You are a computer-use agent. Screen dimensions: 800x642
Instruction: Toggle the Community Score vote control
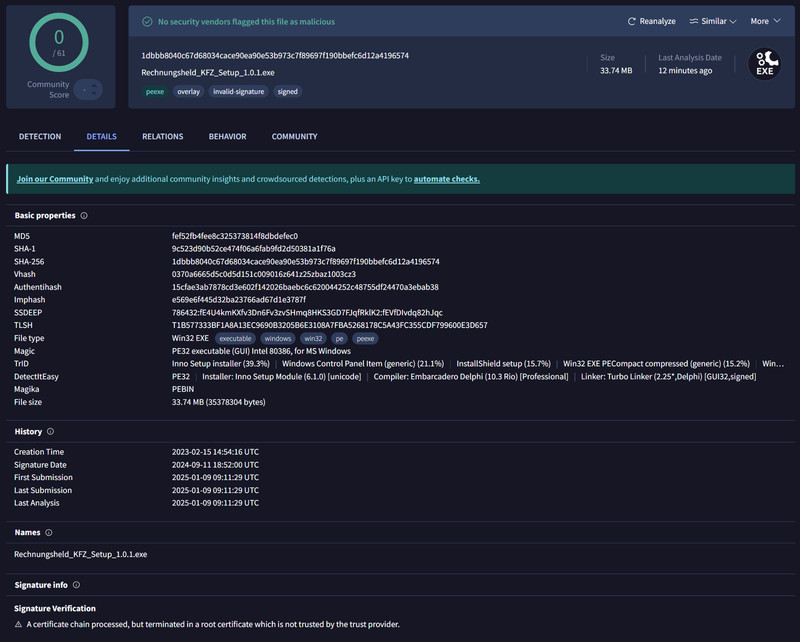click(88, 90)
